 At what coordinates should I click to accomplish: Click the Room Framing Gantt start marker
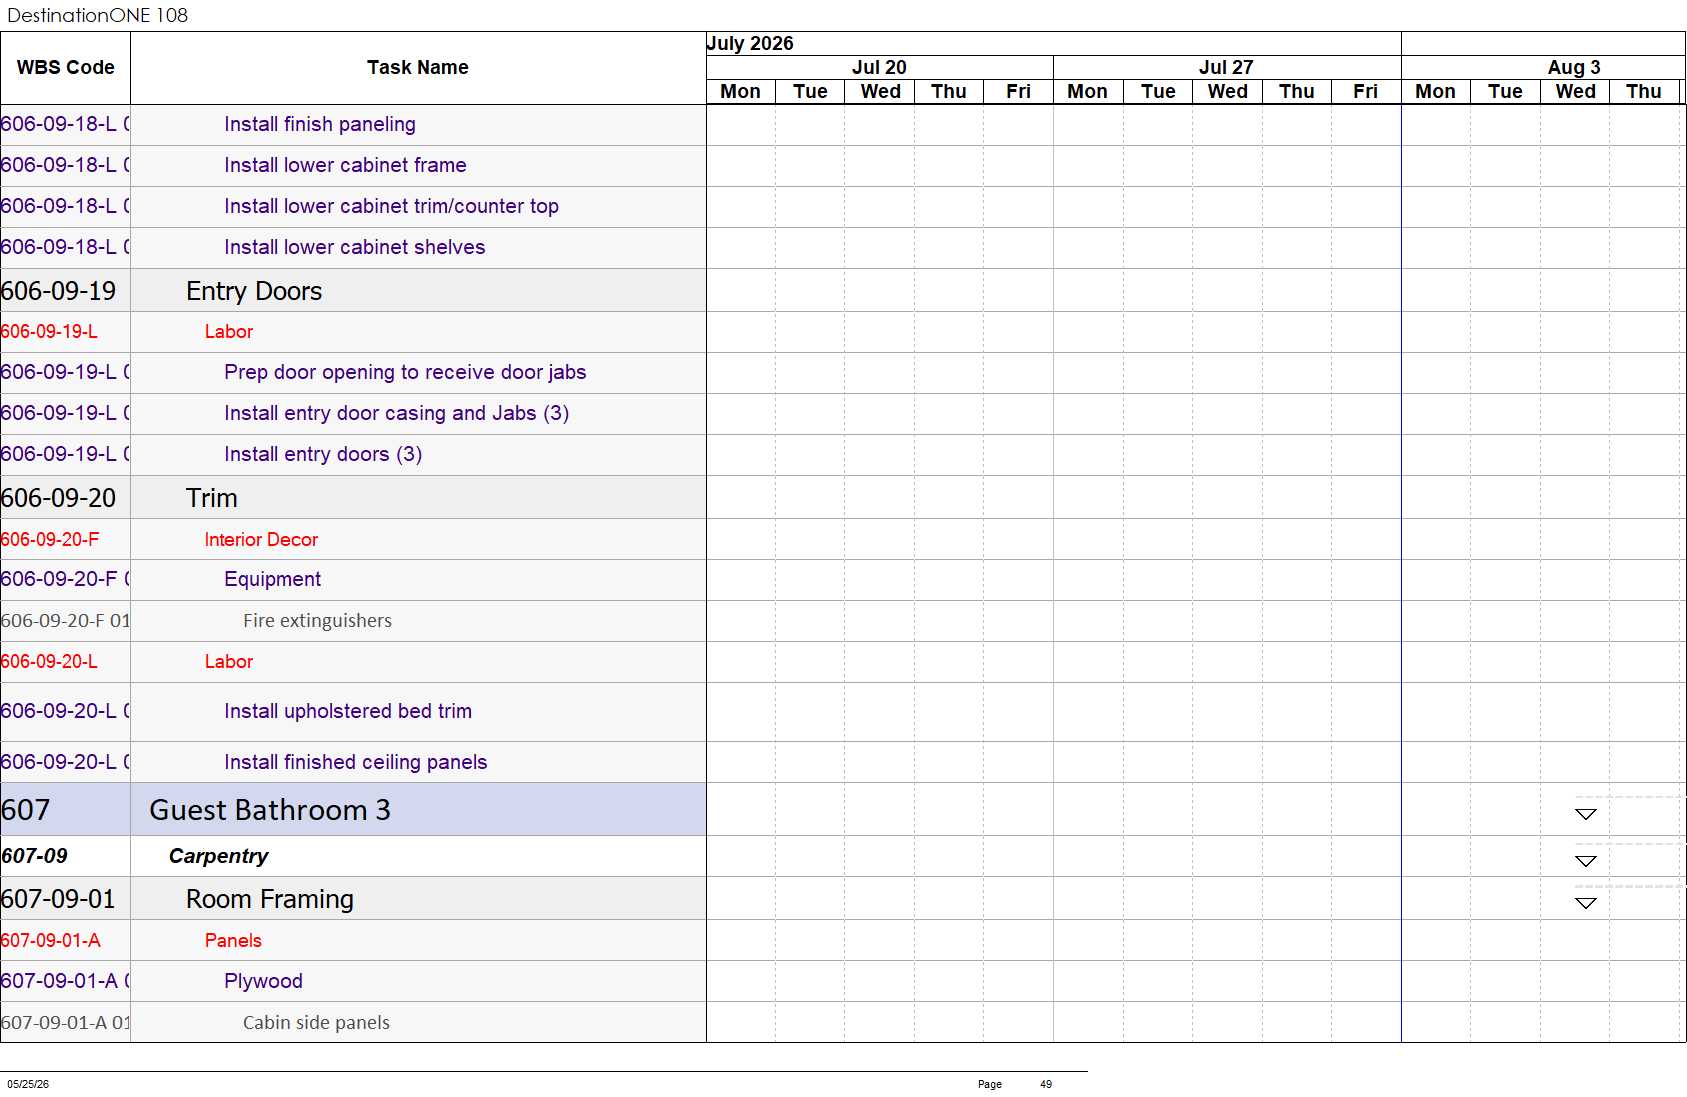[x=1585, y=903]
